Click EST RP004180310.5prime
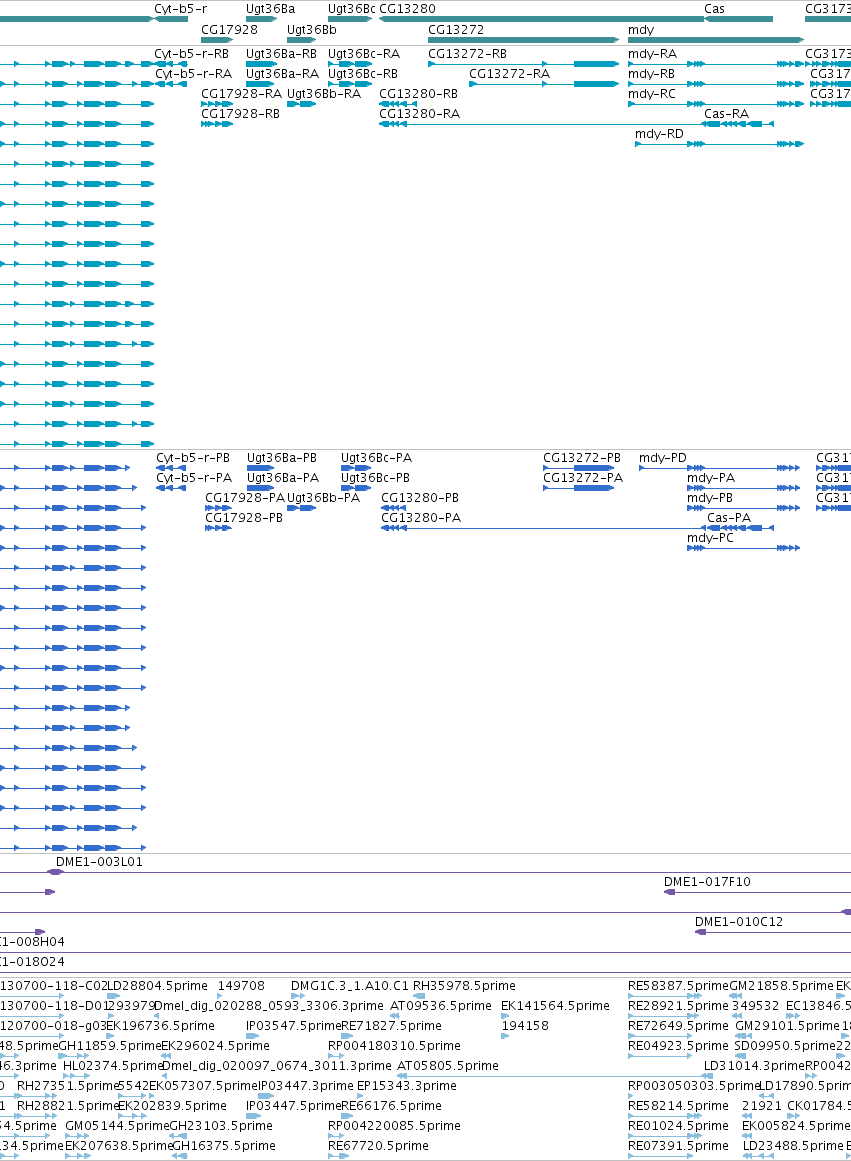The image size is (851, 1161). coord(394,1046)
